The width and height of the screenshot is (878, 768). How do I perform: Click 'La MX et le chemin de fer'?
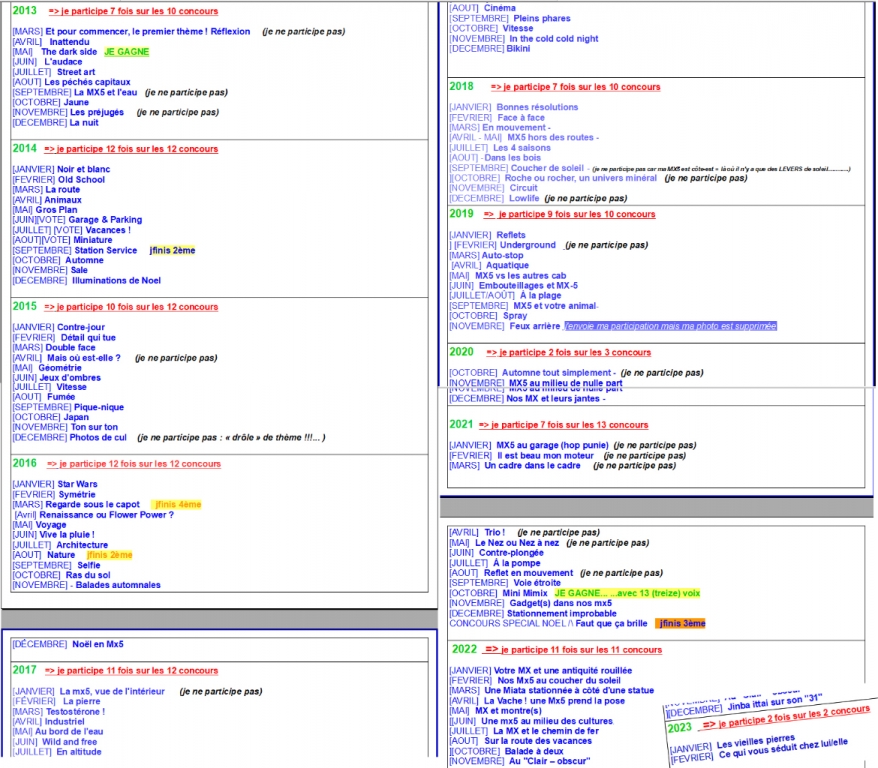coord(546,731)
